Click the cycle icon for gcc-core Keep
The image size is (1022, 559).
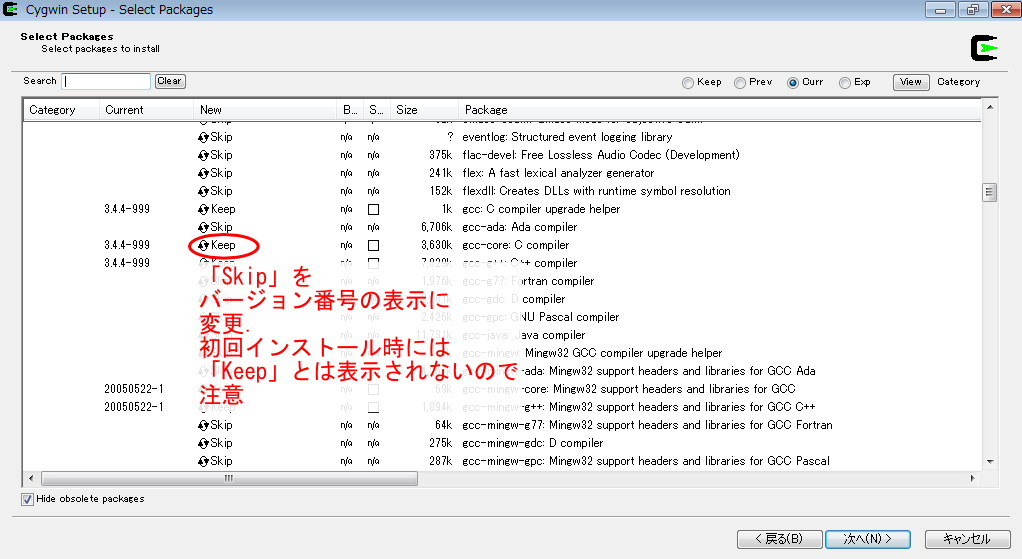point(203,246)
